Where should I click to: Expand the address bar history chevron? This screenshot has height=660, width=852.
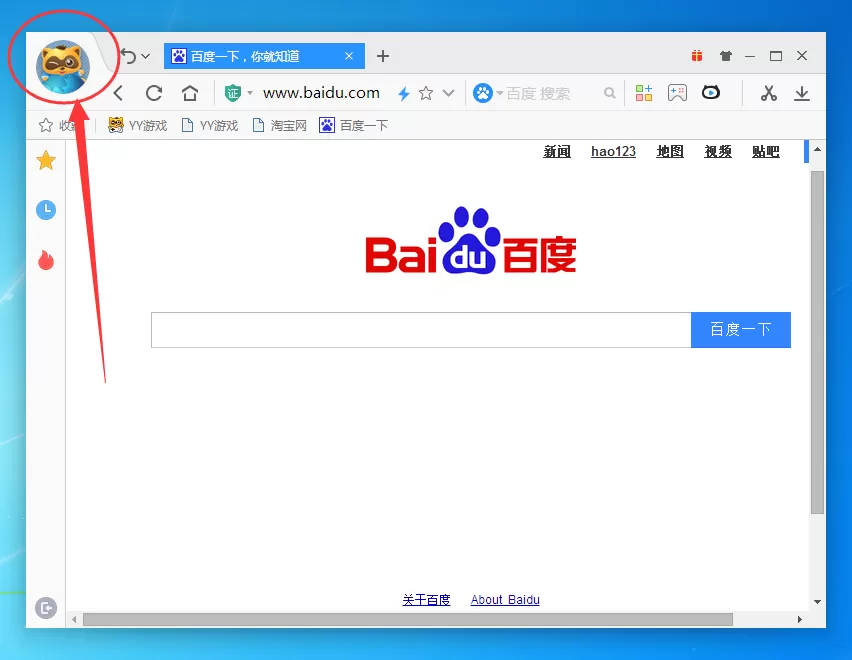point(448,93)
